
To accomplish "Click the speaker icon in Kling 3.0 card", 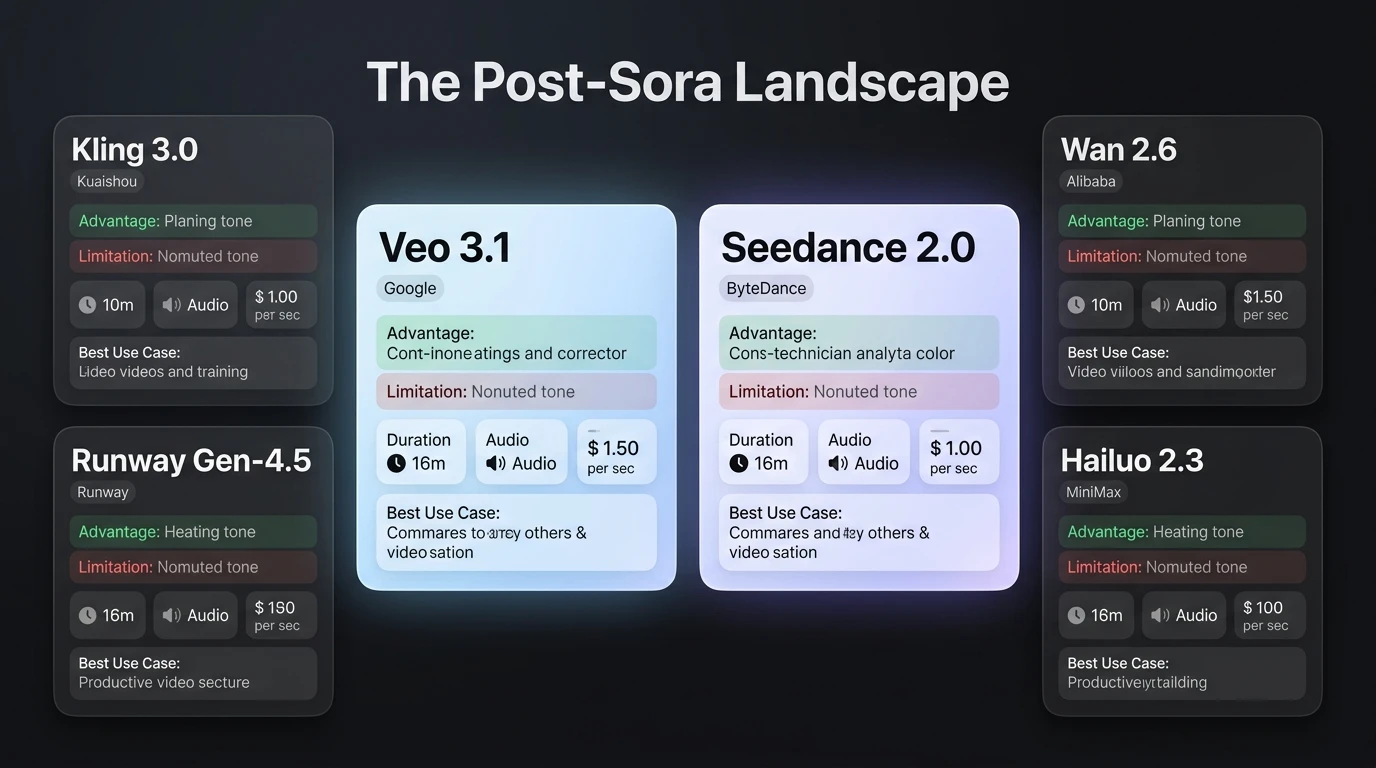I will pyautogui.click(x=171, y=305).
